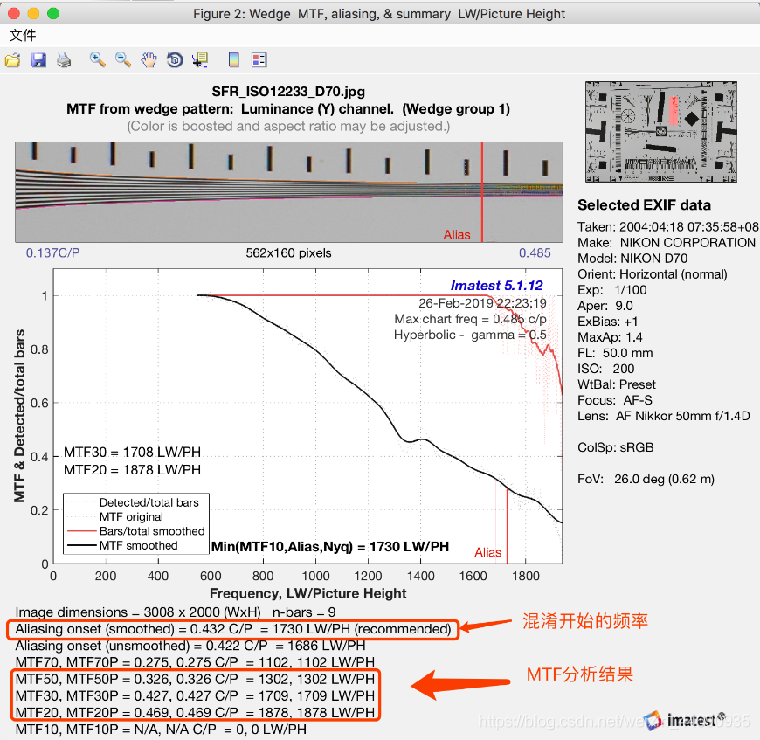Click the 'MTF30, MTF30P' result line
This screenshot has width=760, height=740.
click(x=195, y=696)
